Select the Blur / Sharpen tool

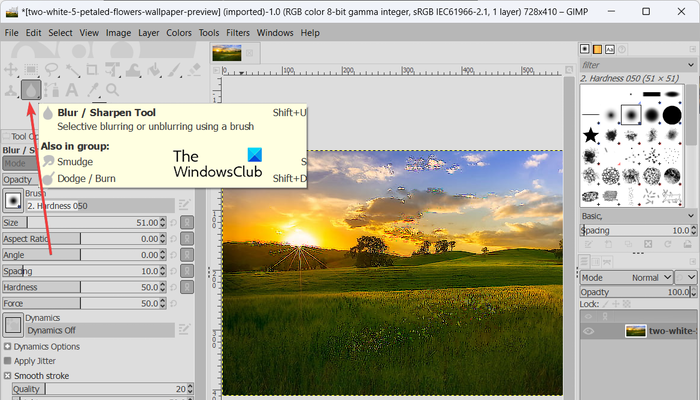point(31,89)
